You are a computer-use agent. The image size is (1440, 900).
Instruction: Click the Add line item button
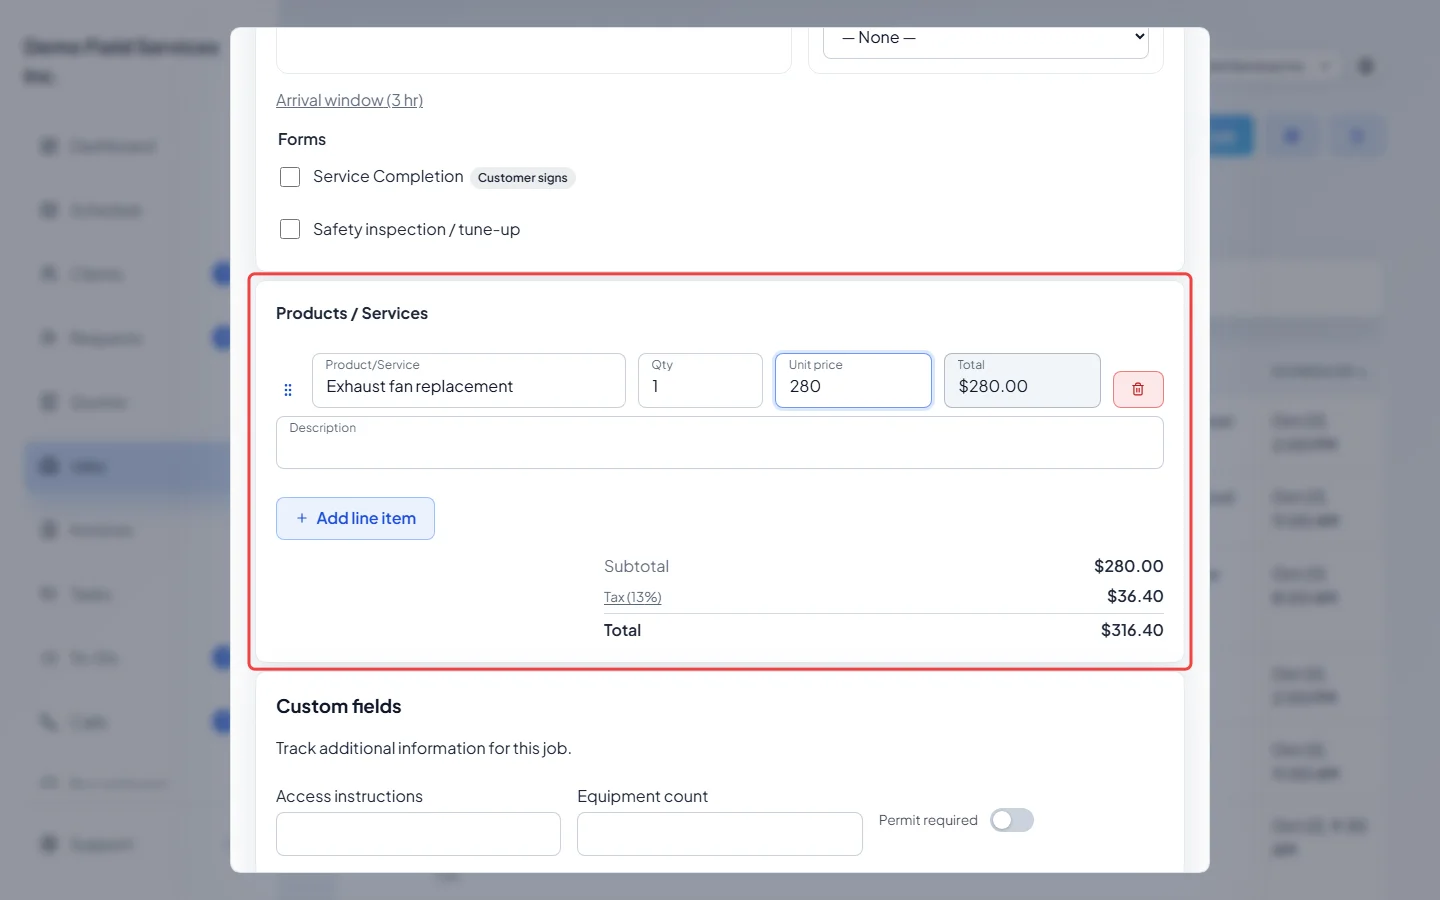pos(355,518)
